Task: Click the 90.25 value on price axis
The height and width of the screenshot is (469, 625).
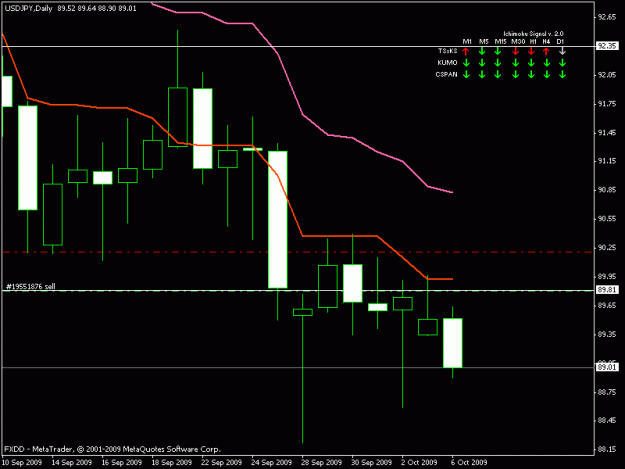Action: (607, 247)
